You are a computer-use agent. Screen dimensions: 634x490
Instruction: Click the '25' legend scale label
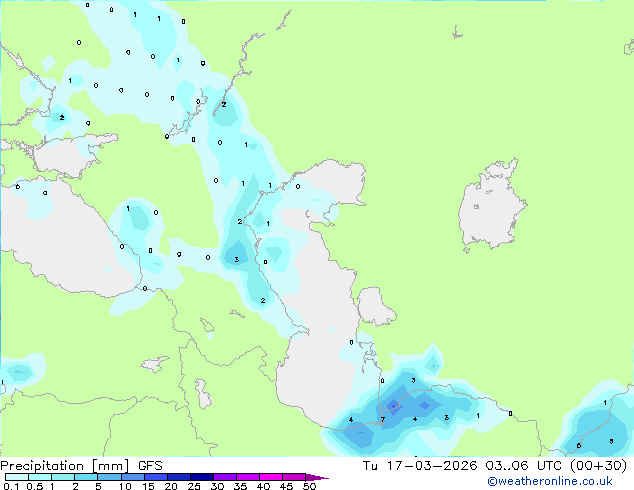194,486
